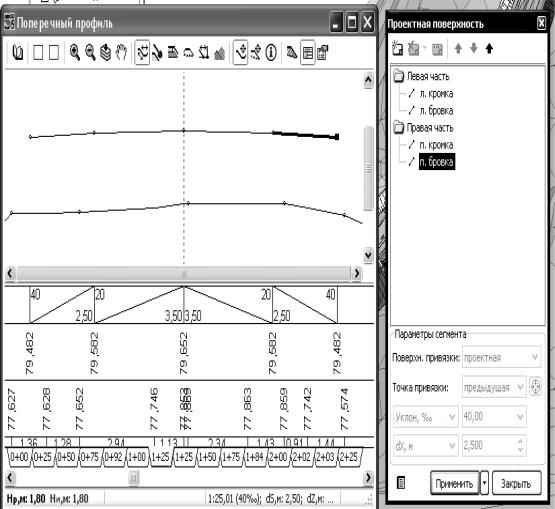Click the dashed profile node tool icon
The image size is (555, 509).
(x=256, y=52)
